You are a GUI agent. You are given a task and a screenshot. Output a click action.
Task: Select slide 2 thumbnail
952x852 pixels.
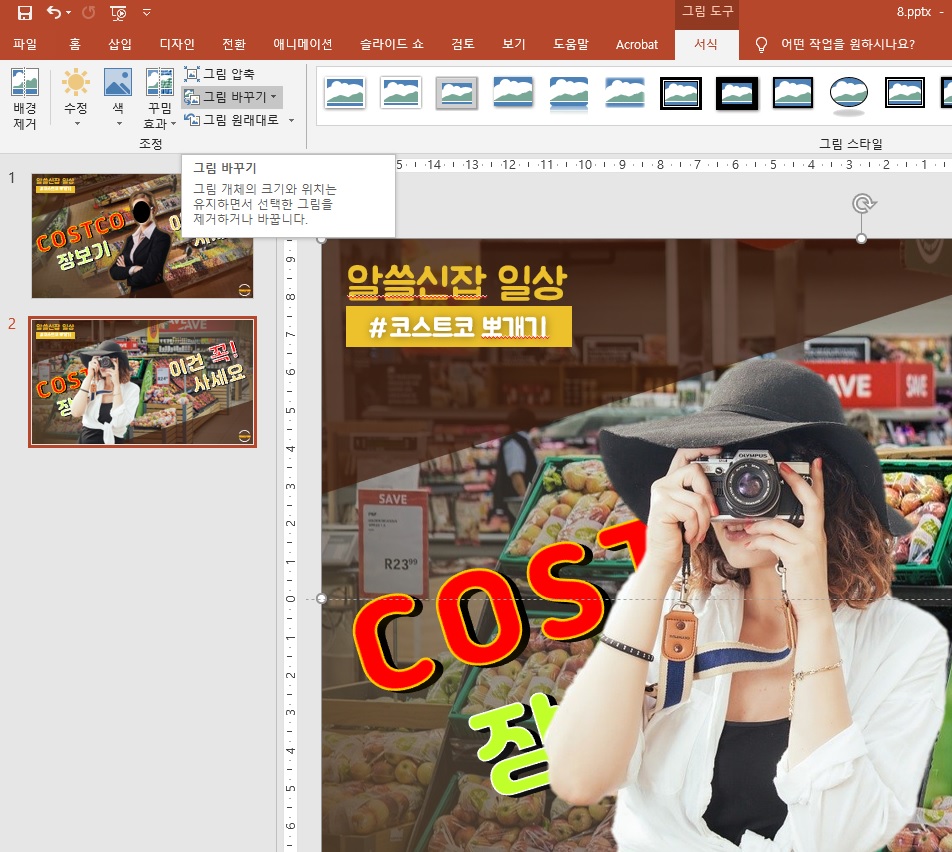pyautogui.click(x=142, y=382)
